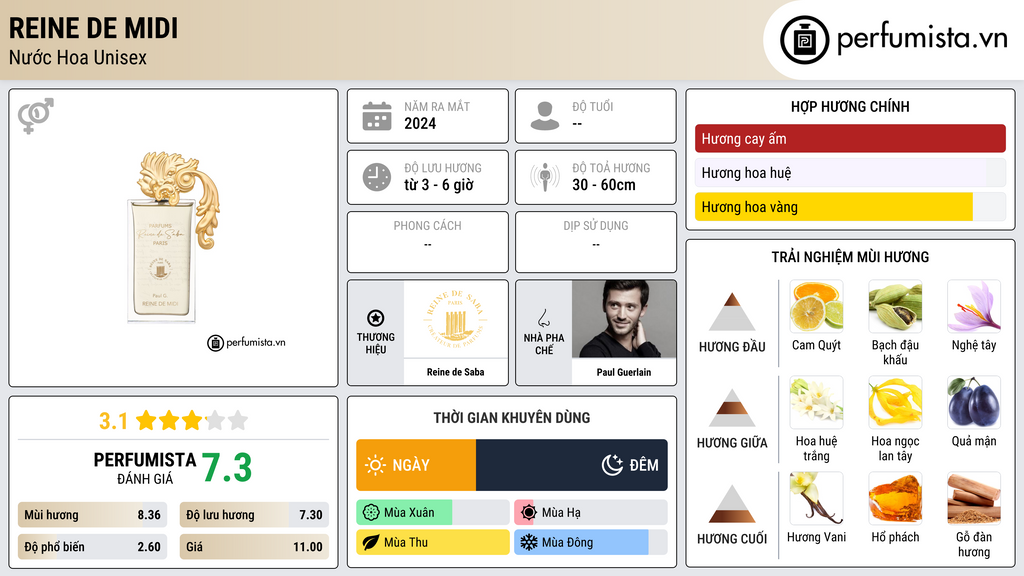Image resolution: width=1024 pixels, height=576 pixels.
Task: Click the perfumista.vn perfume bottle logo icon
Action: tap(804, 40)
